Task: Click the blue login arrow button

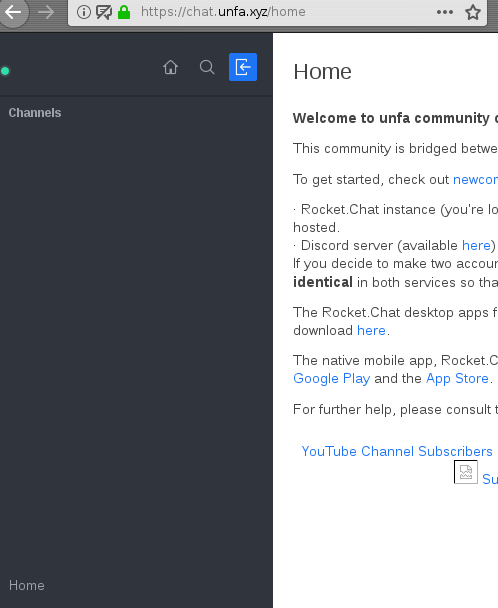Action: point(243,67)
